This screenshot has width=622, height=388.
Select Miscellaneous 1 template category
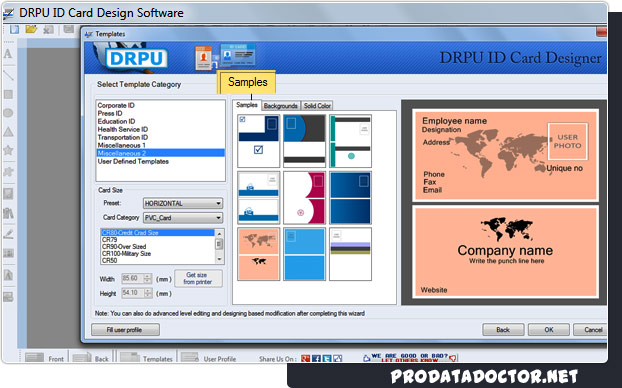point(121,145)
